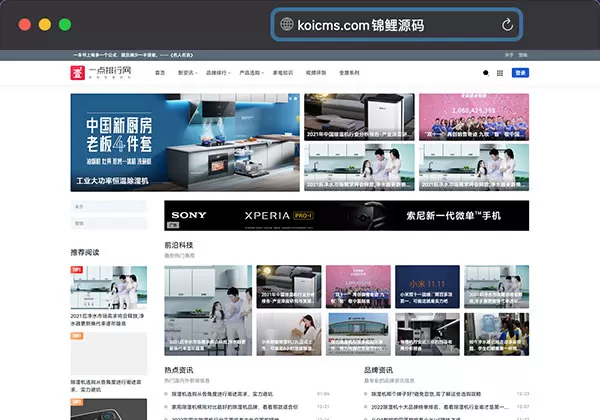
Task: Click the 前沿科技 section heading
Action: [179, 245]
